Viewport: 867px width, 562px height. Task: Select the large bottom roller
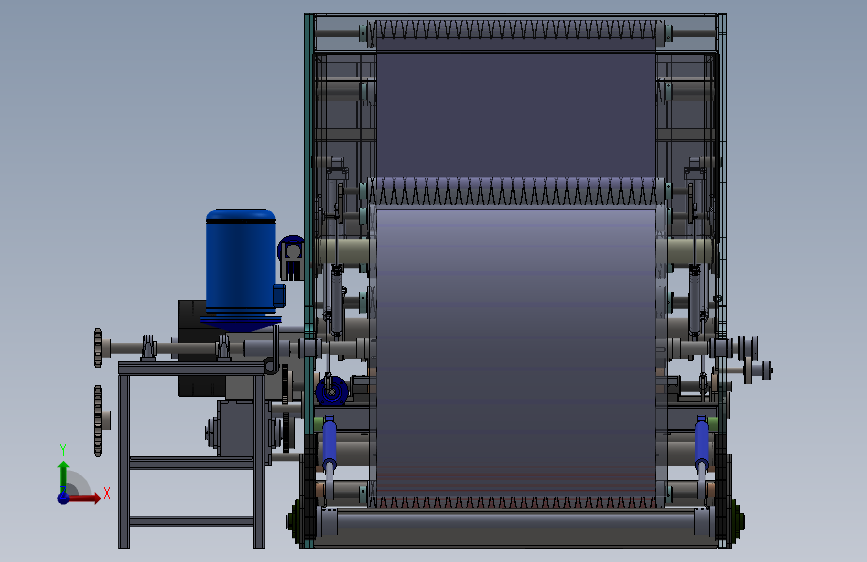tap(515, 523)
